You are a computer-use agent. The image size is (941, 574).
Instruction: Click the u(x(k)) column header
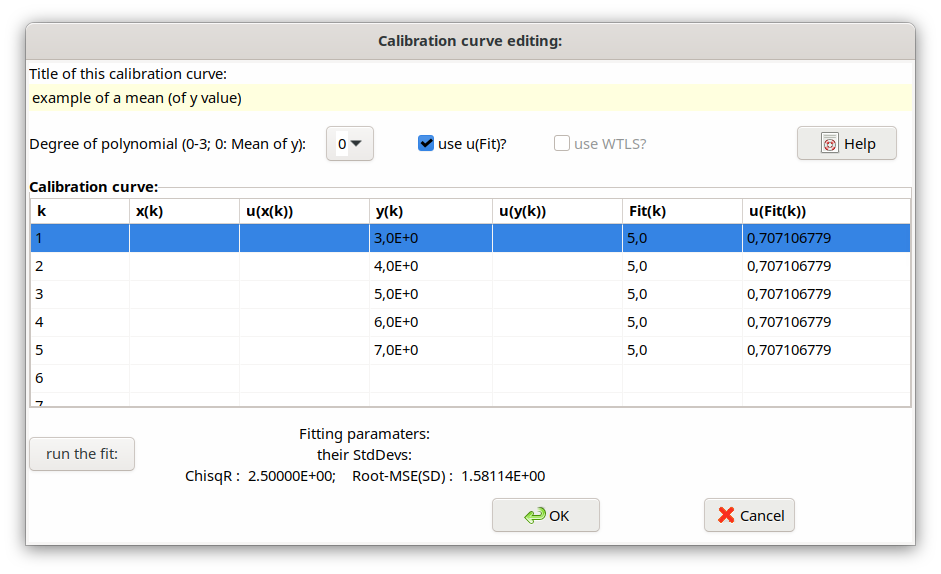click(x=304, y=211)
